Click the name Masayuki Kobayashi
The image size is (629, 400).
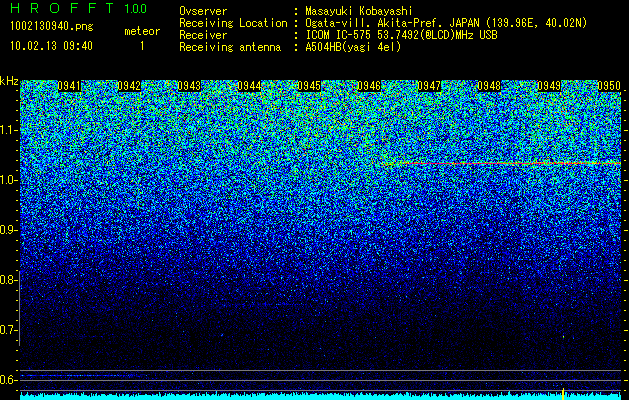point(358,11)
